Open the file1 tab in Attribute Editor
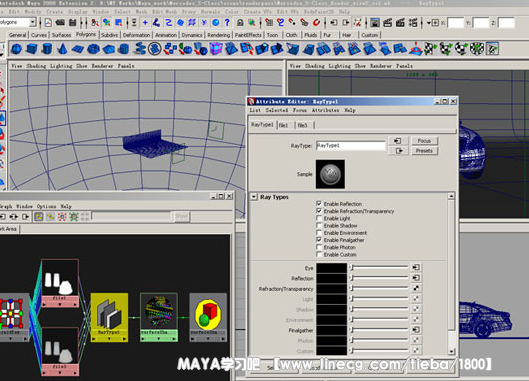Image resolution: width=529 pixels, height=381 pixels. pyautogui.click(x=284, y=125)
